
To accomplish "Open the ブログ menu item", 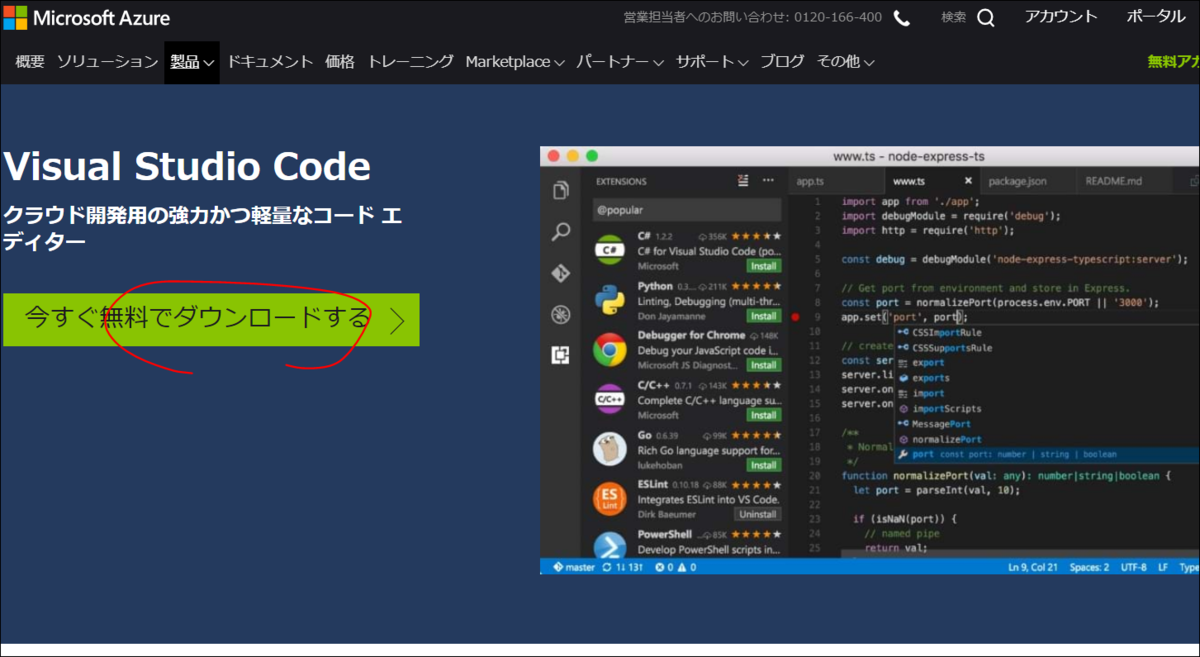I will tap(782, 62).
